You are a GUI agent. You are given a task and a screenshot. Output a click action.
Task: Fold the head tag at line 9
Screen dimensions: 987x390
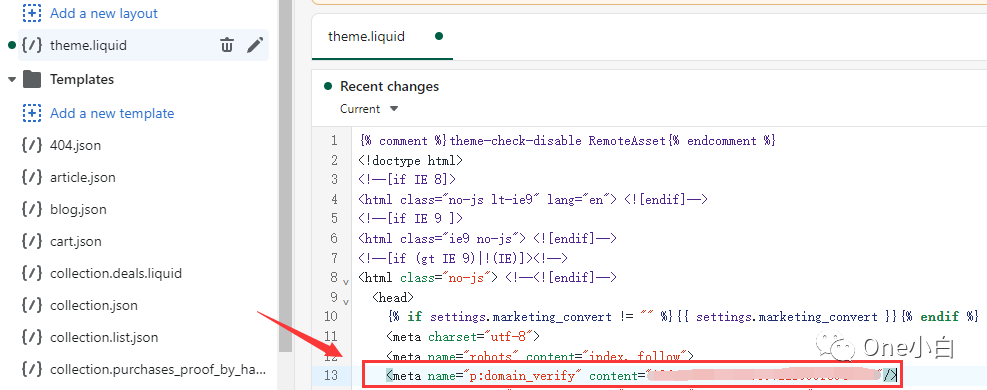[346, 301]
